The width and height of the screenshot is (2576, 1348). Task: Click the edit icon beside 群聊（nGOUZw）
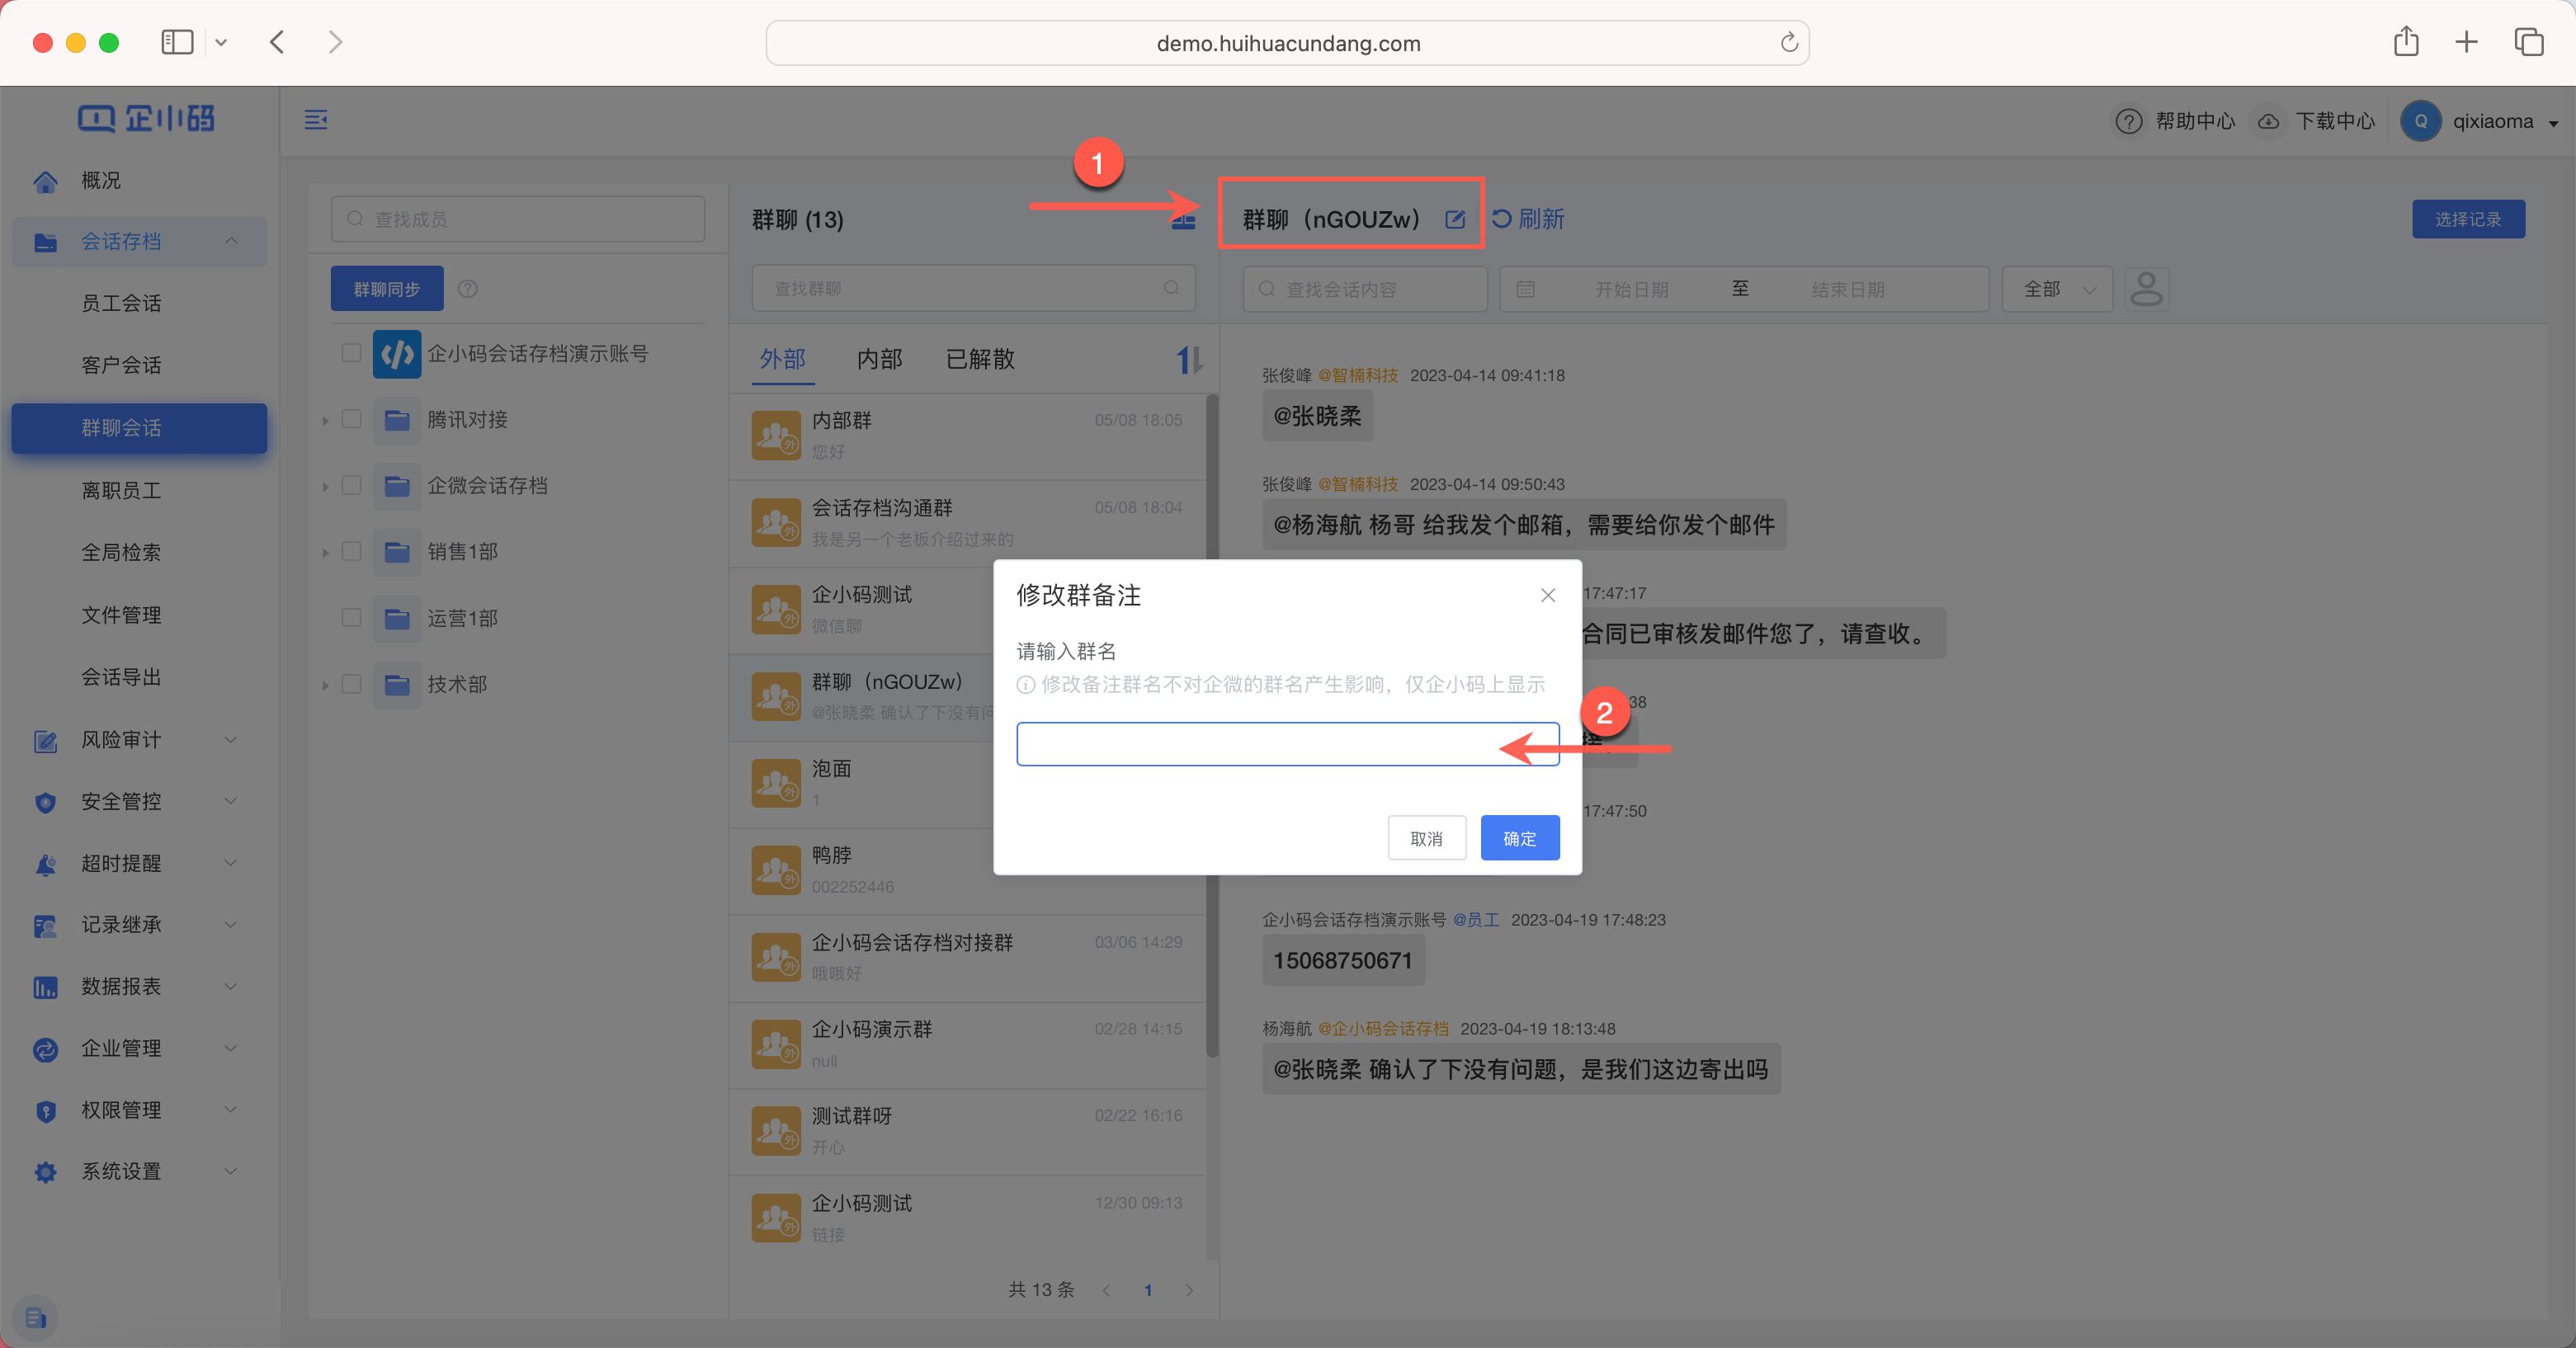coord(1455,219)
